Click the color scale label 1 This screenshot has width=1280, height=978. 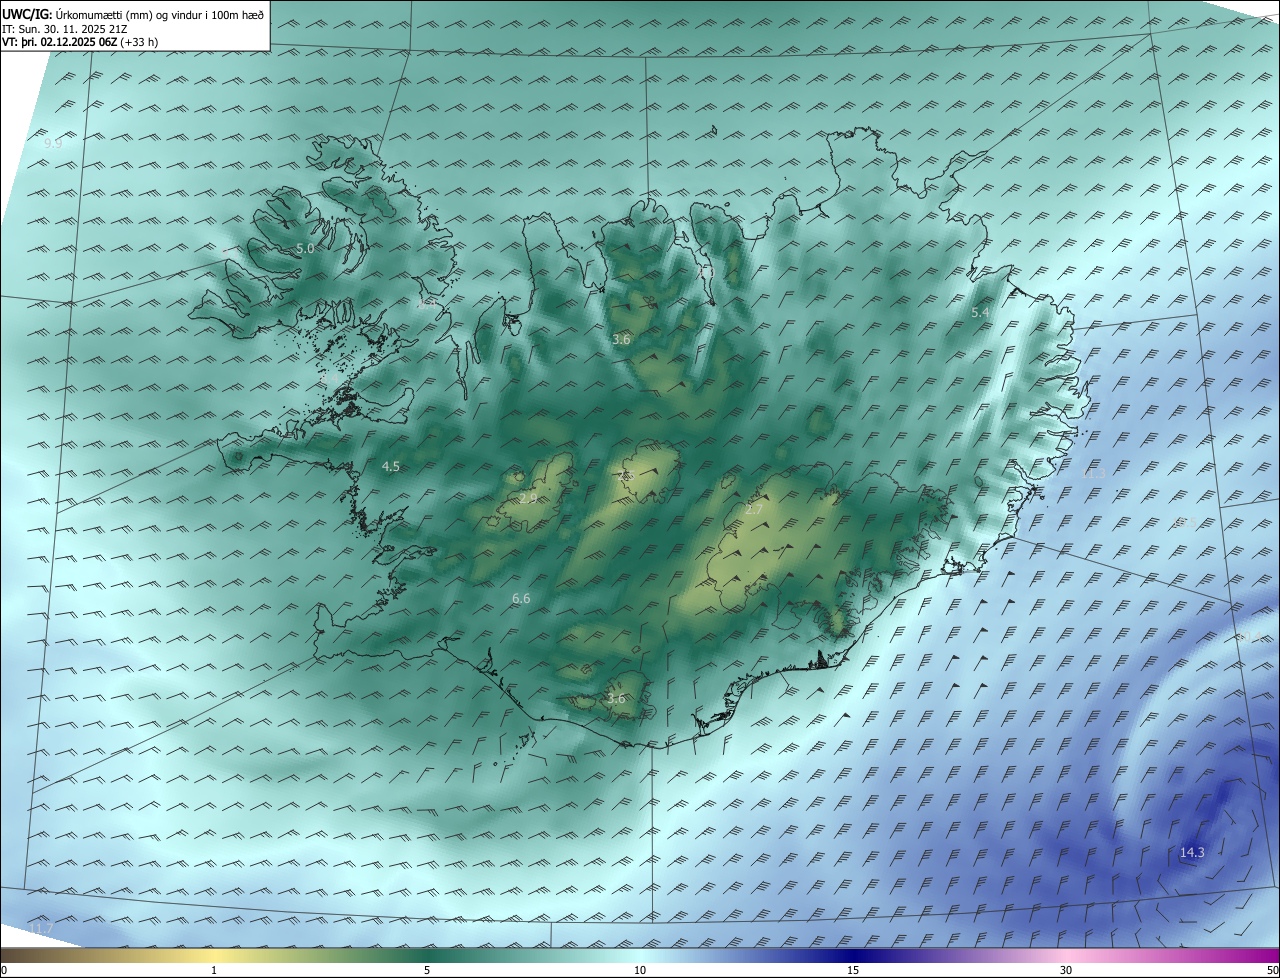(214, 971)
